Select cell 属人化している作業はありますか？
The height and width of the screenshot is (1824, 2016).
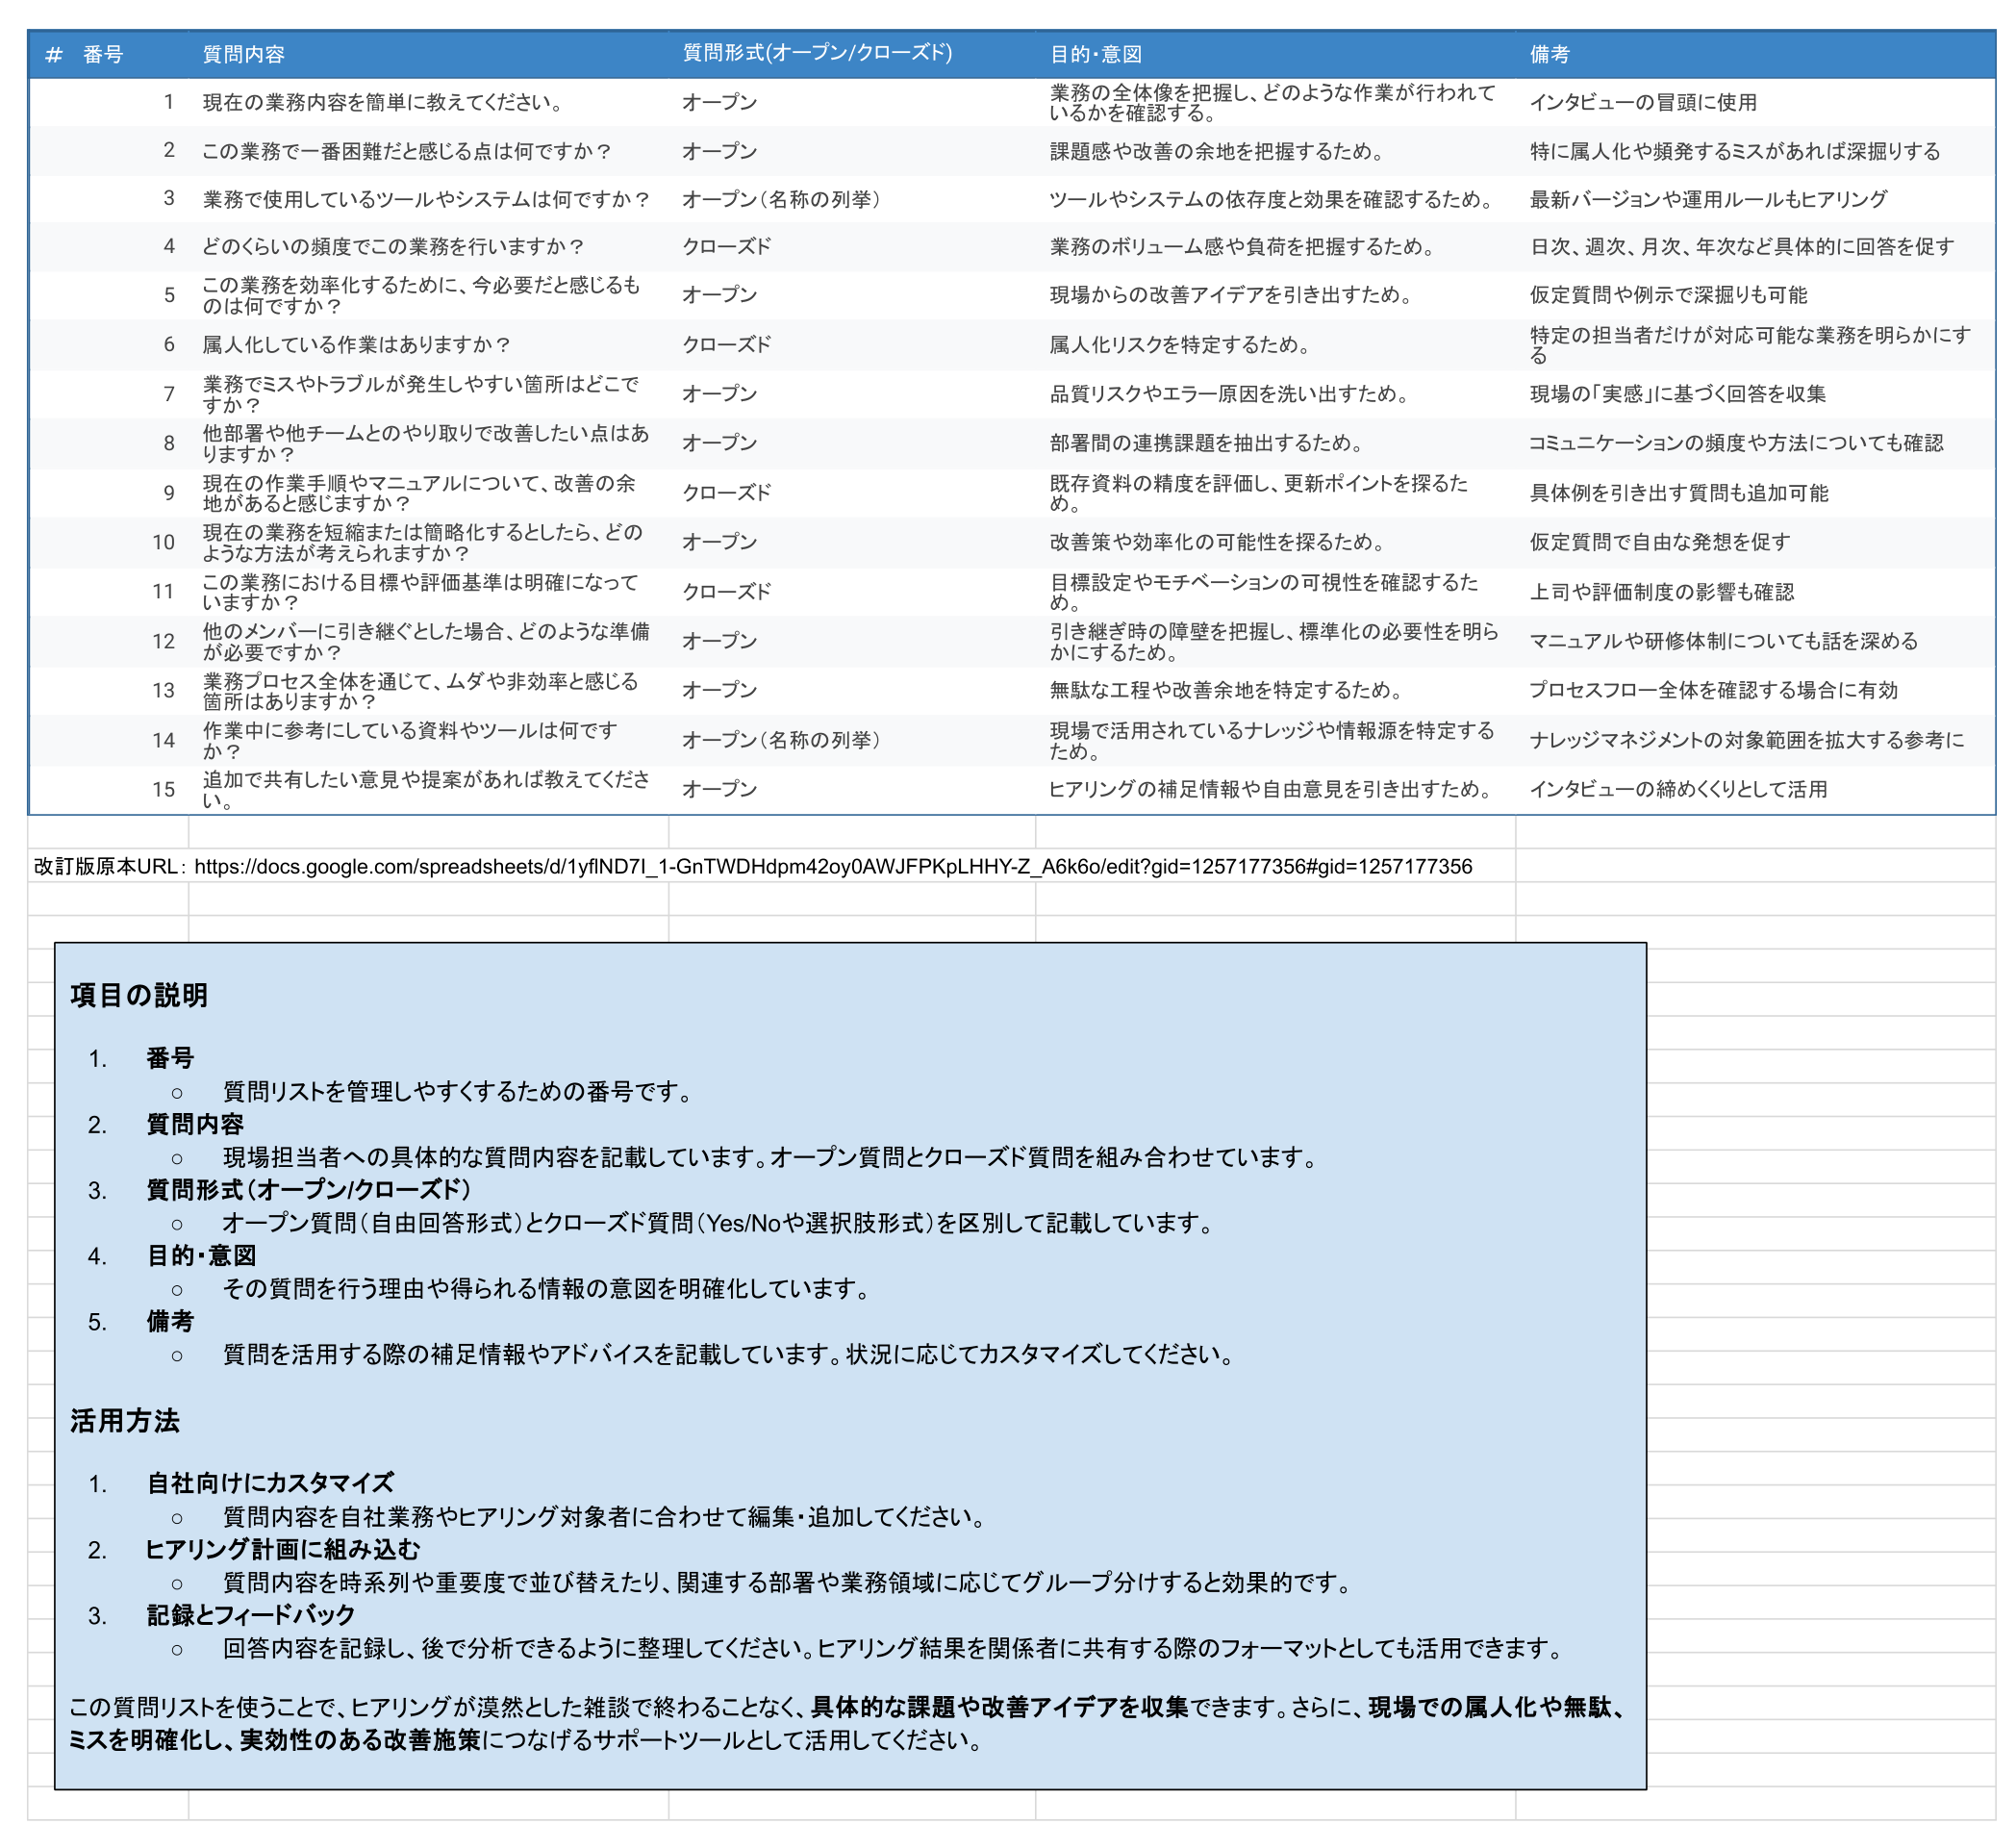(428, 345)
